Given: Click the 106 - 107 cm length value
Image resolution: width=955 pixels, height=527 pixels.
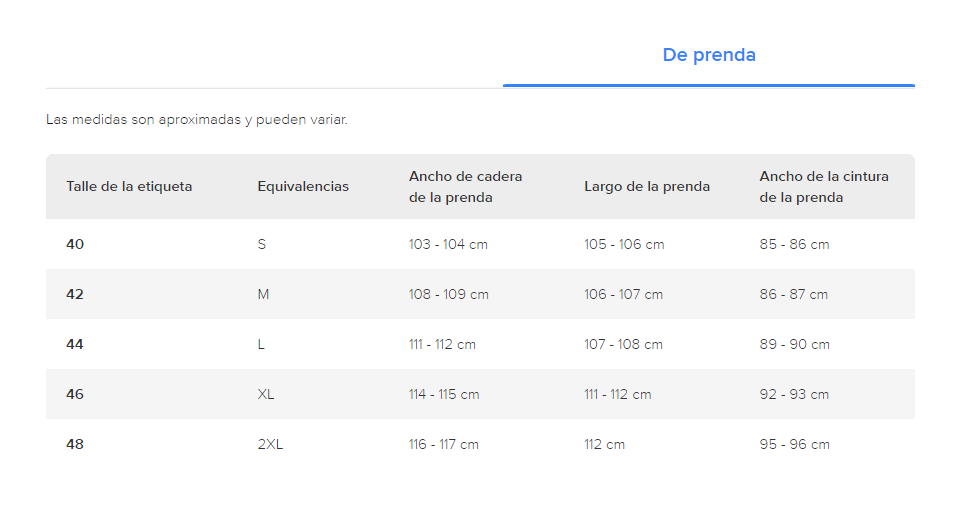Looking at the screenshot, I should click(x=623, y=294).
